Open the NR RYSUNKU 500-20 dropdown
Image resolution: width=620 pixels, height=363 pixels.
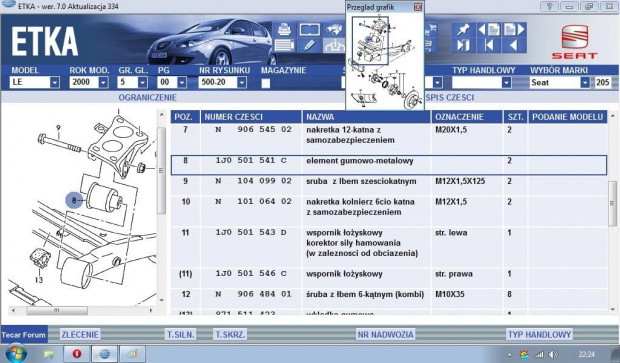(x=223, y=82)
